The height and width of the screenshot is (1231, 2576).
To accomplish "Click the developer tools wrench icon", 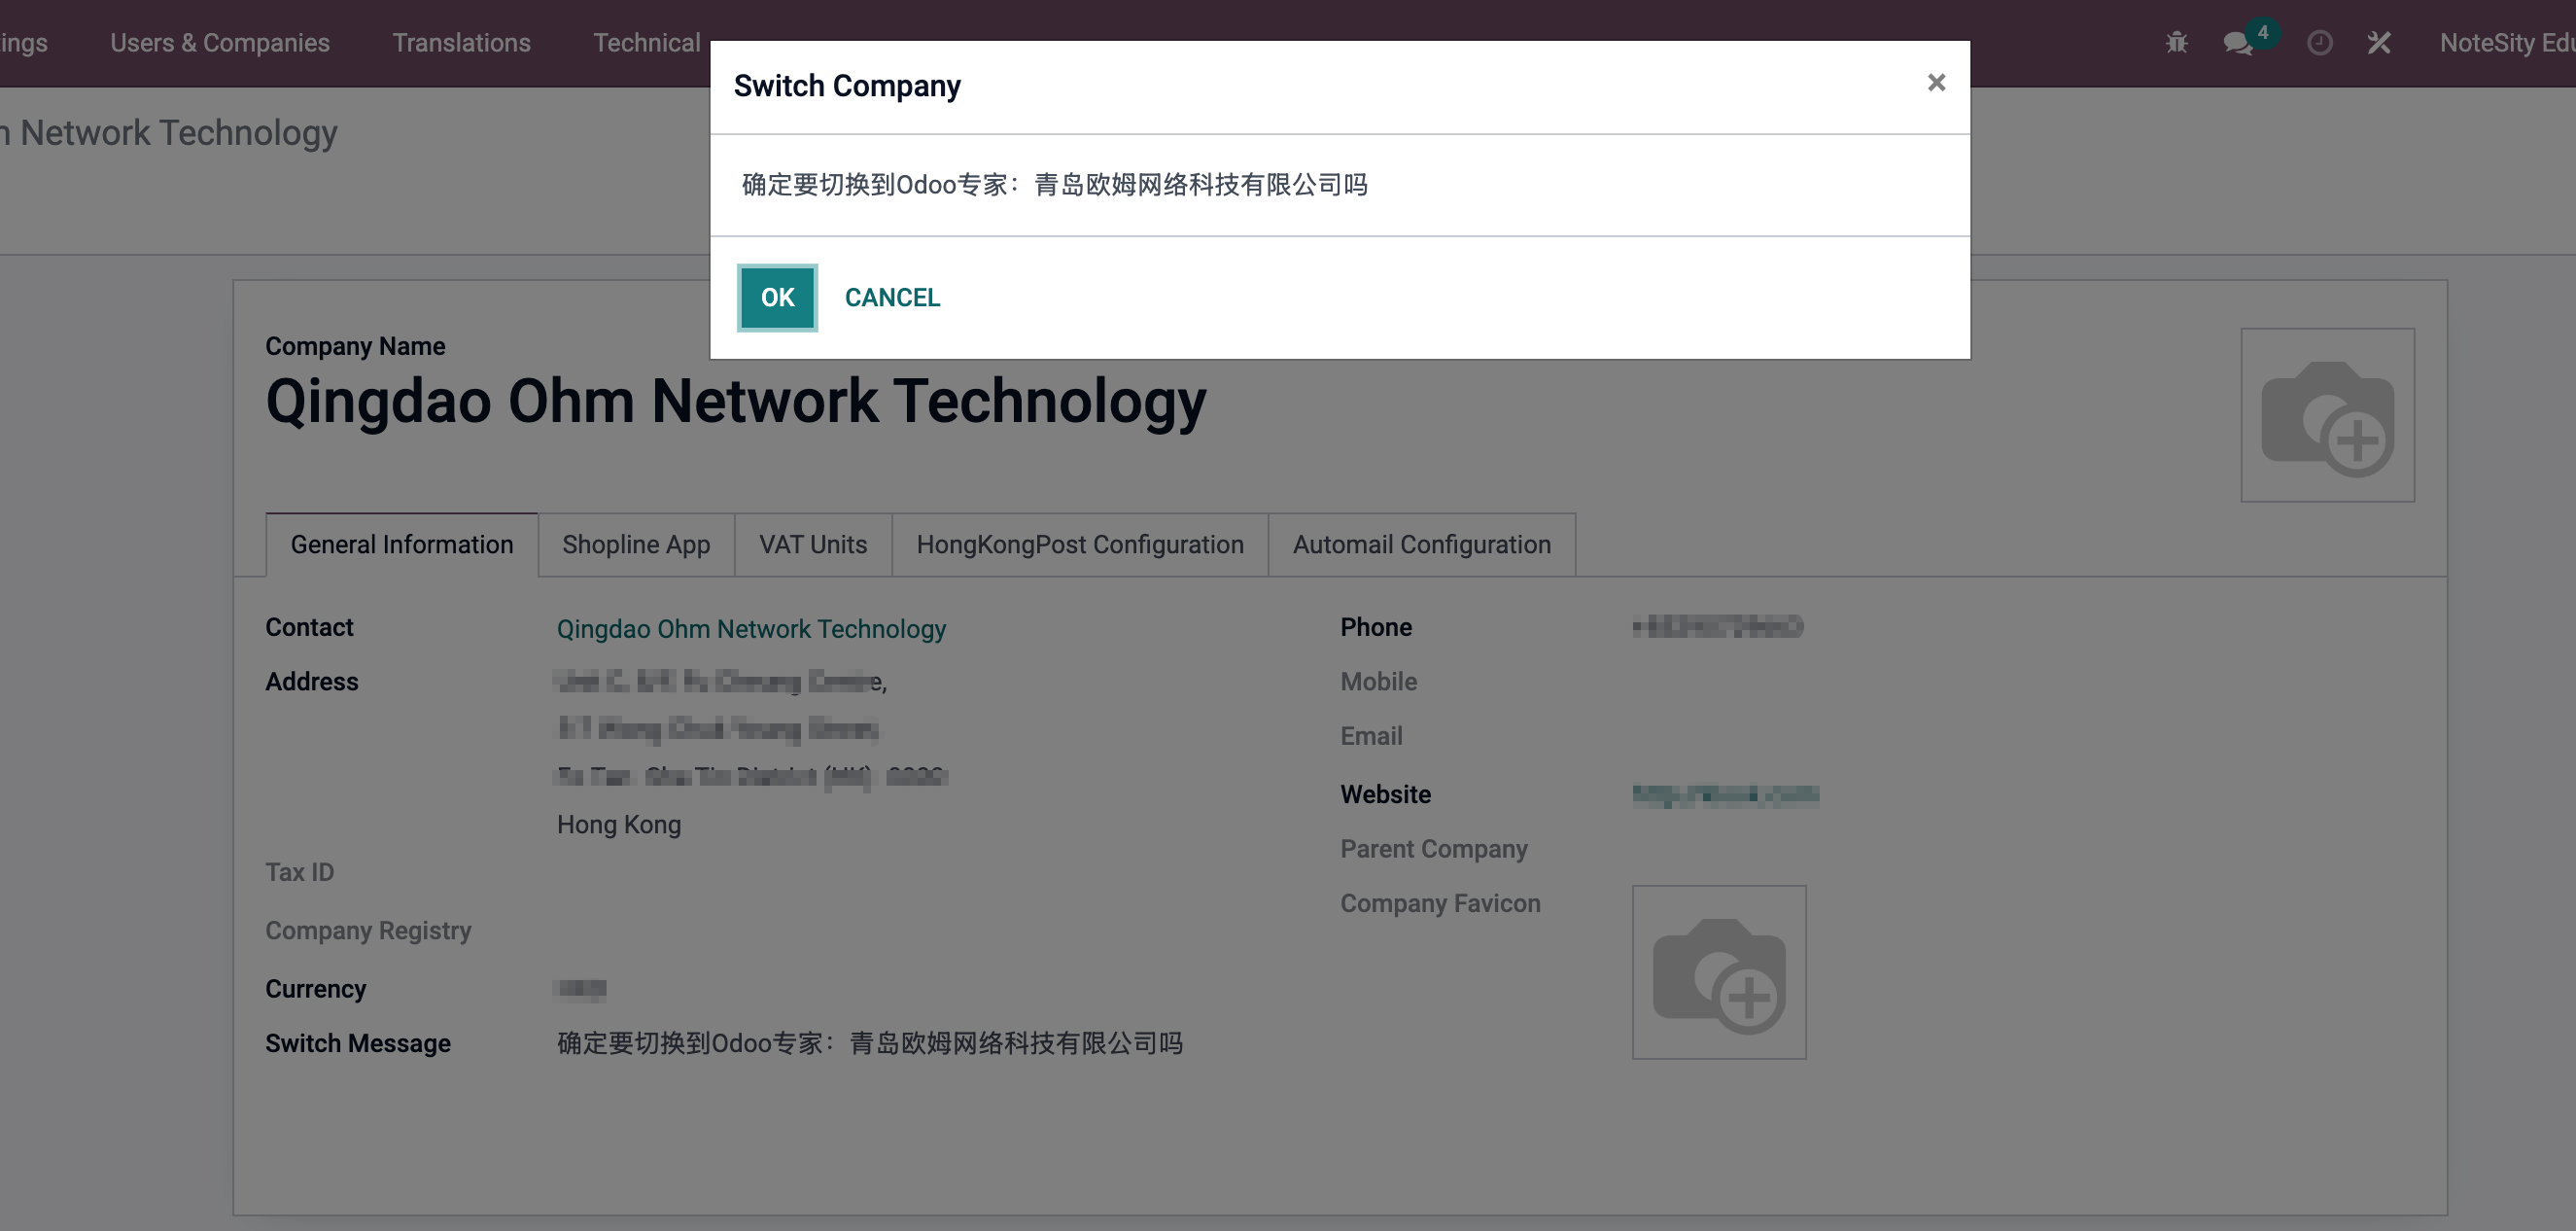I will click(2381, 42).
